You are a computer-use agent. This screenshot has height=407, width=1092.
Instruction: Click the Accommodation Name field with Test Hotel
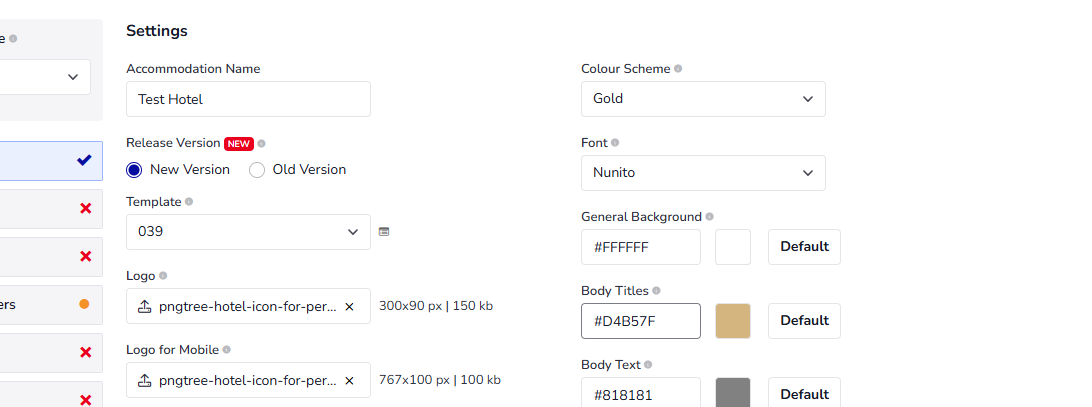[248, 99]
